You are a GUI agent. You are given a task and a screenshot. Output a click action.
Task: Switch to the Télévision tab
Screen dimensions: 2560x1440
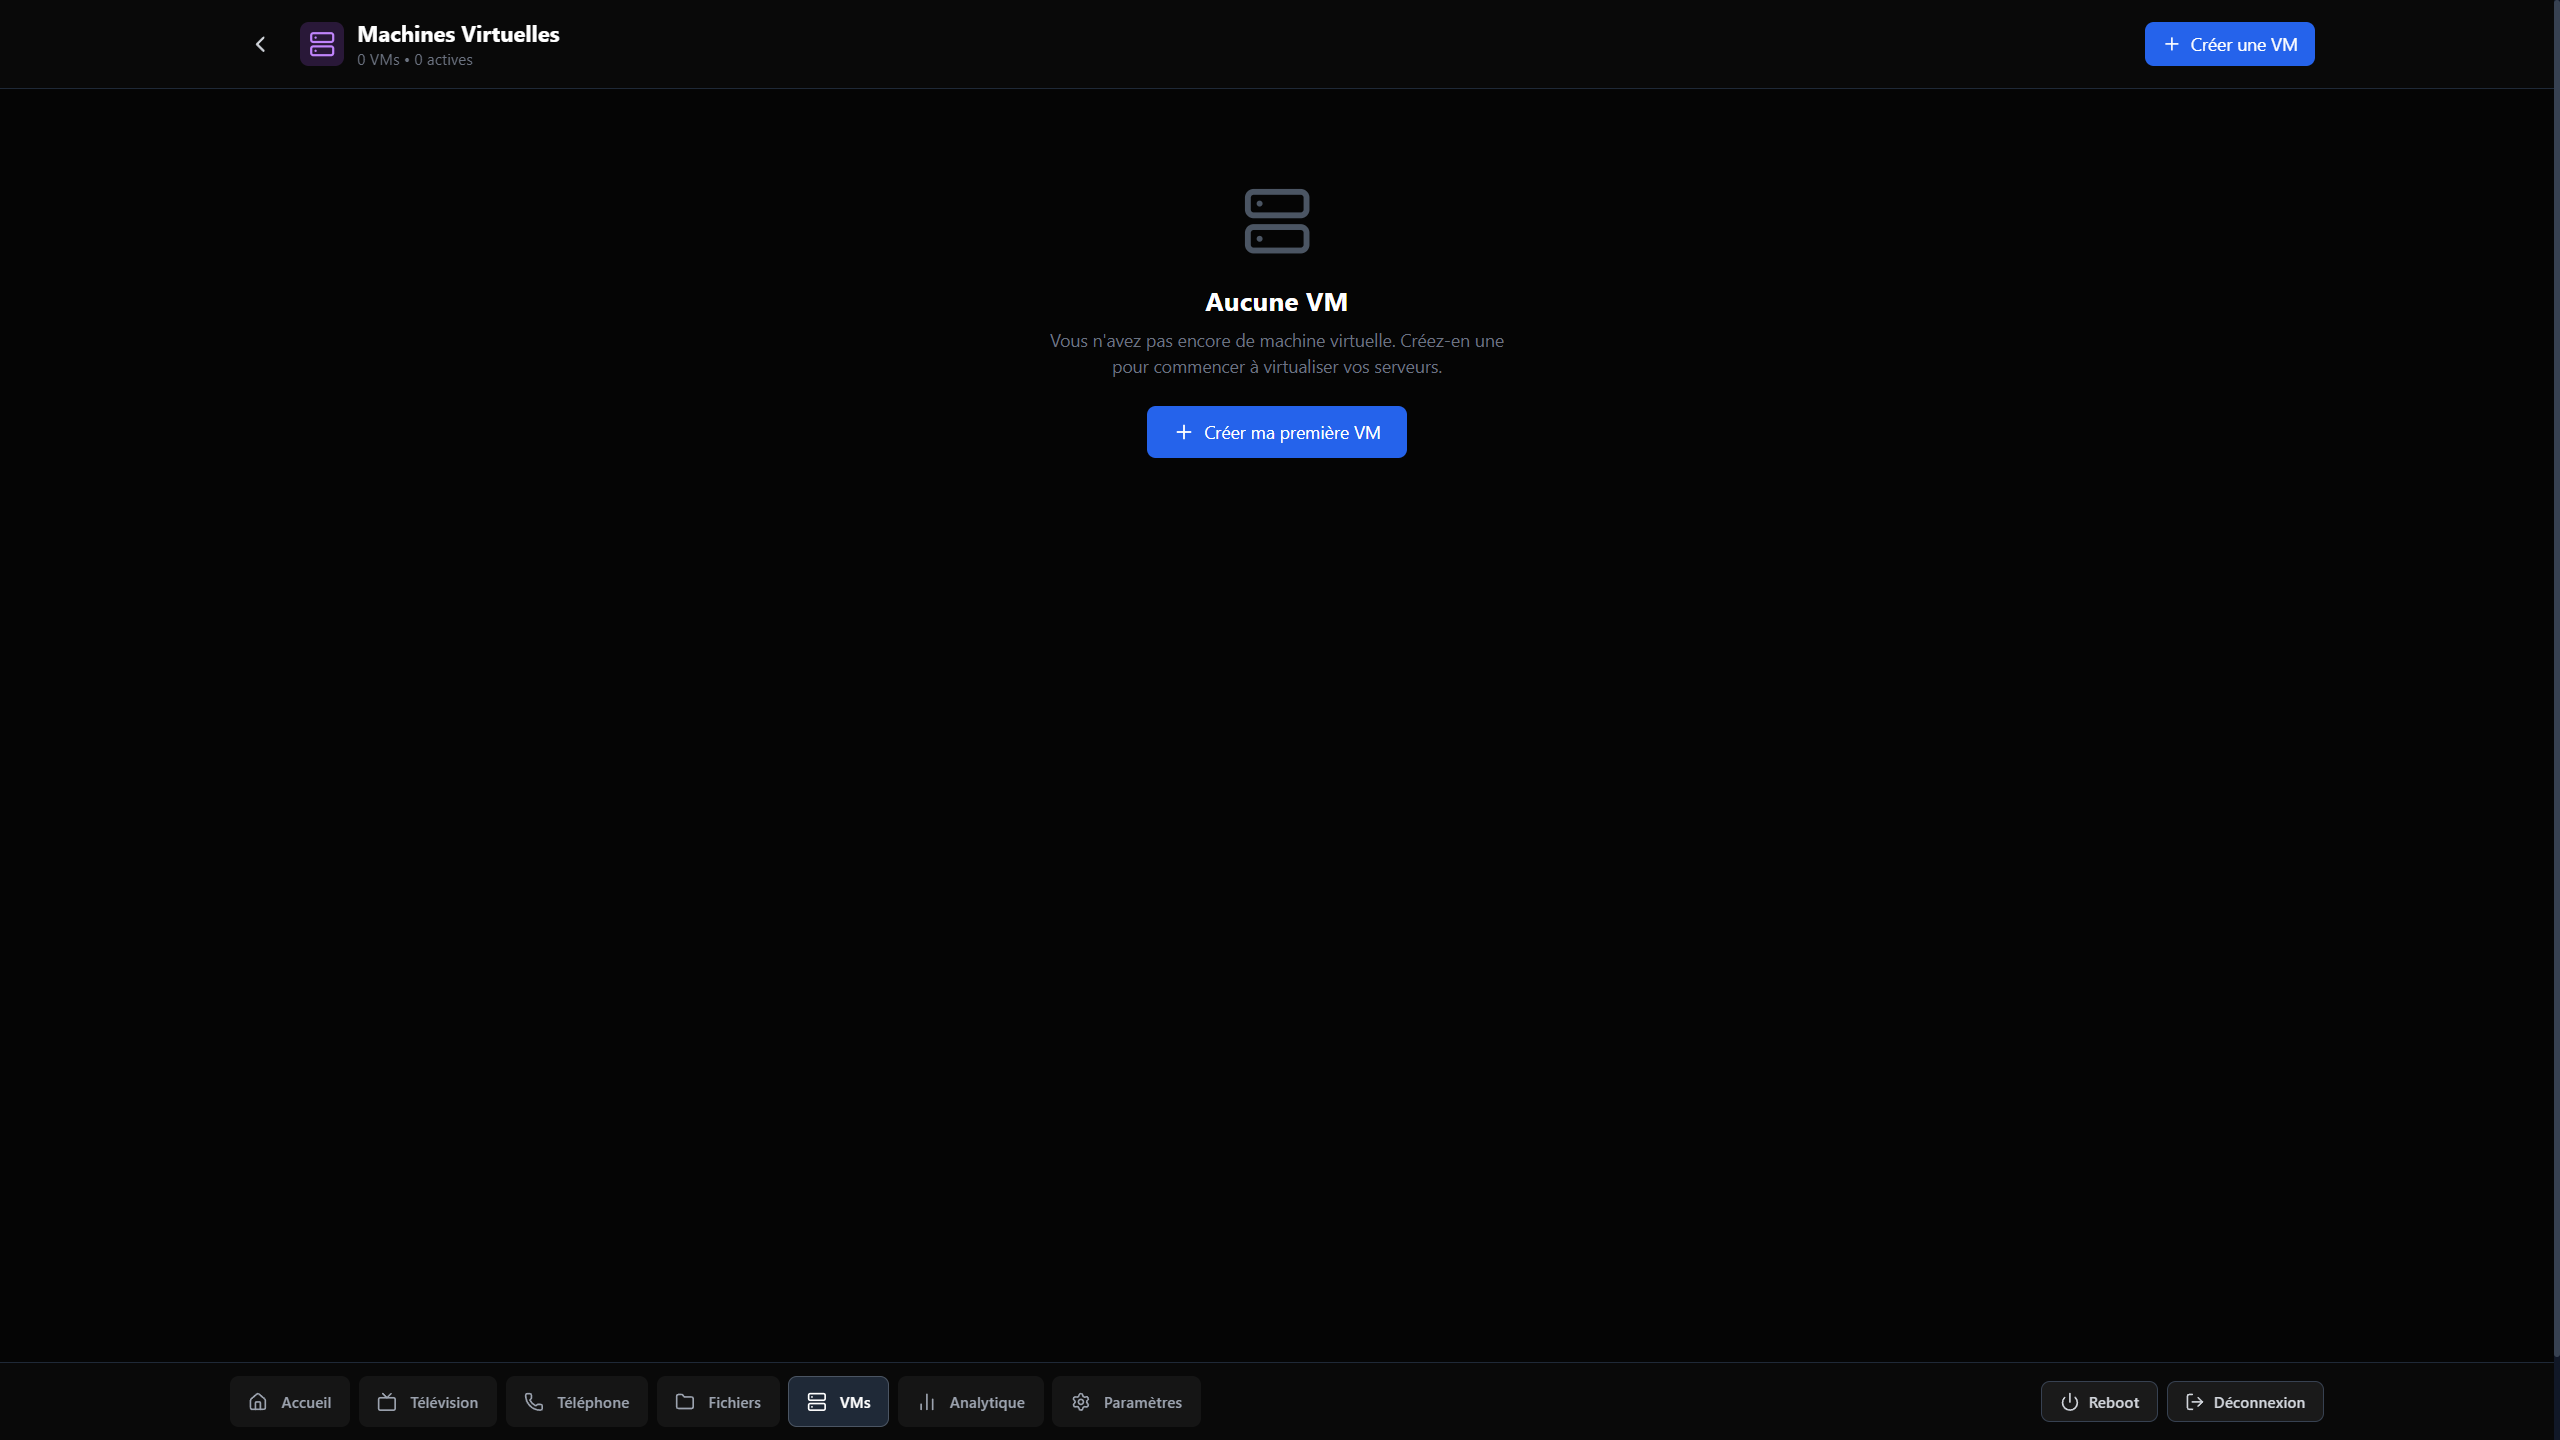click(x=428, y=1402)
